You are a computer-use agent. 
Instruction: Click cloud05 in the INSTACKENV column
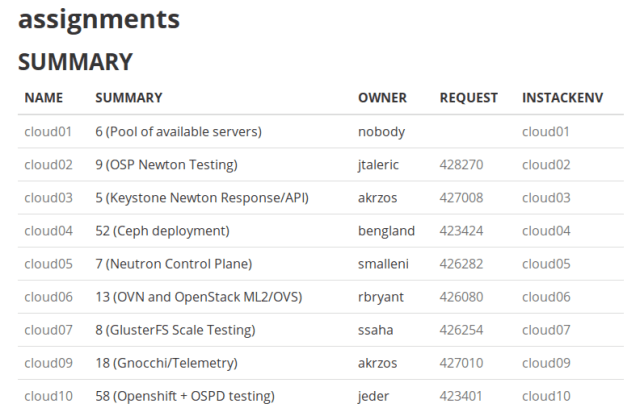546,264
